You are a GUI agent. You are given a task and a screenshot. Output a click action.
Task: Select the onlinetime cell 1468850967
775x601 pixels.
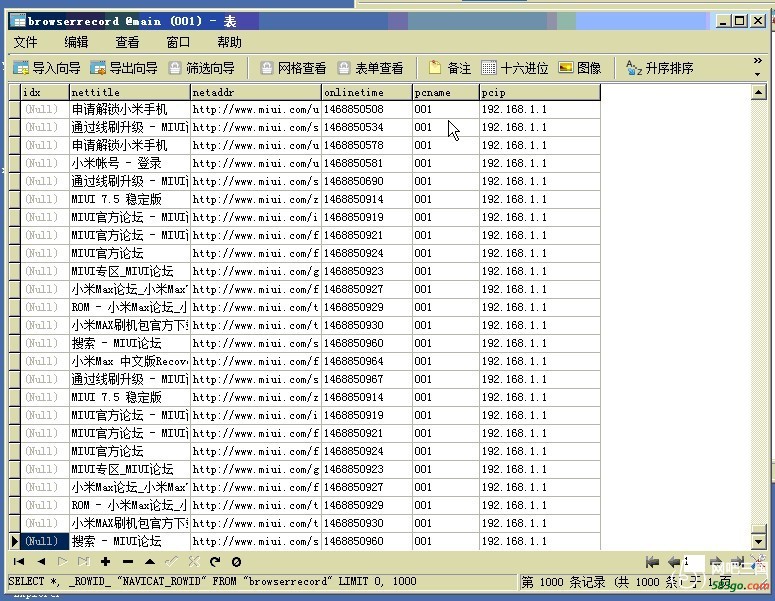click(x=367, y=379)
